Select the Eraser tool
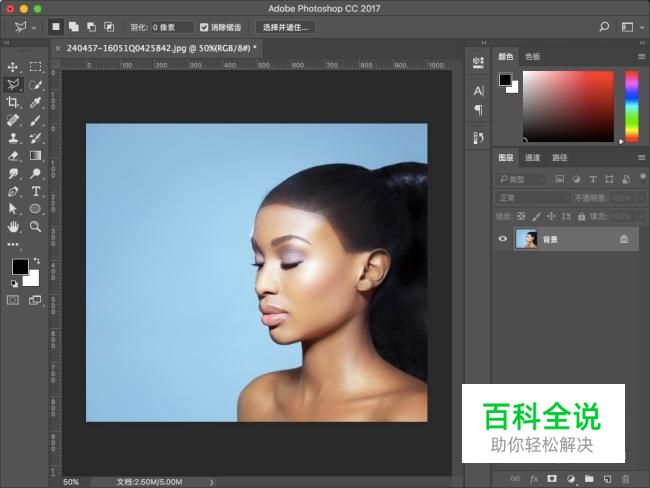 (x=13, y=156)
